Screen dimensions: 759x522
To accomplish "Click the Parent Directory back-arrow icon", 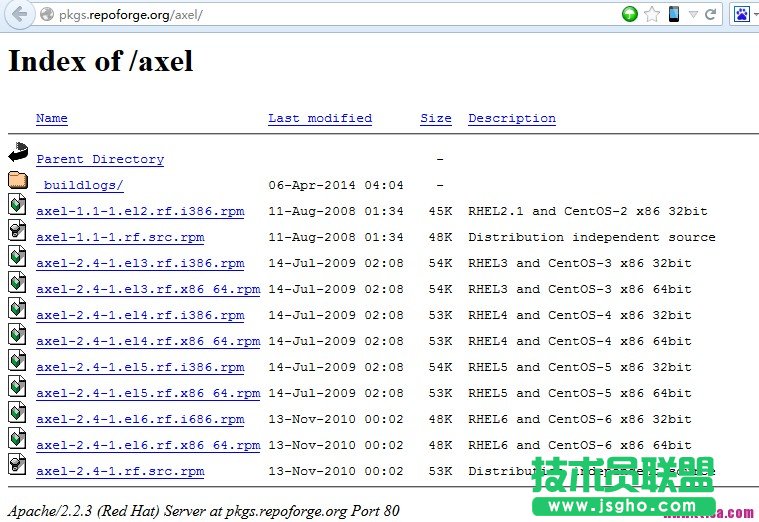I will tap(18, 154).
